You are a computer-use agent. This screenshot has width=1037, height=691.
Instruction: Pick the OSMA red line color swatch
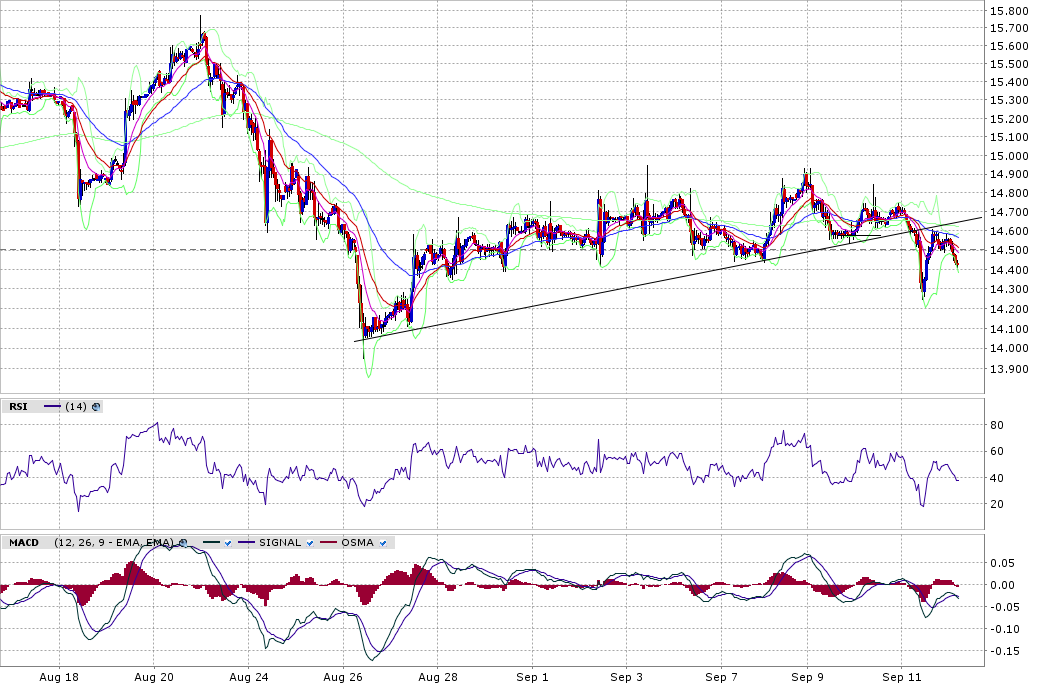pos(329,543)
